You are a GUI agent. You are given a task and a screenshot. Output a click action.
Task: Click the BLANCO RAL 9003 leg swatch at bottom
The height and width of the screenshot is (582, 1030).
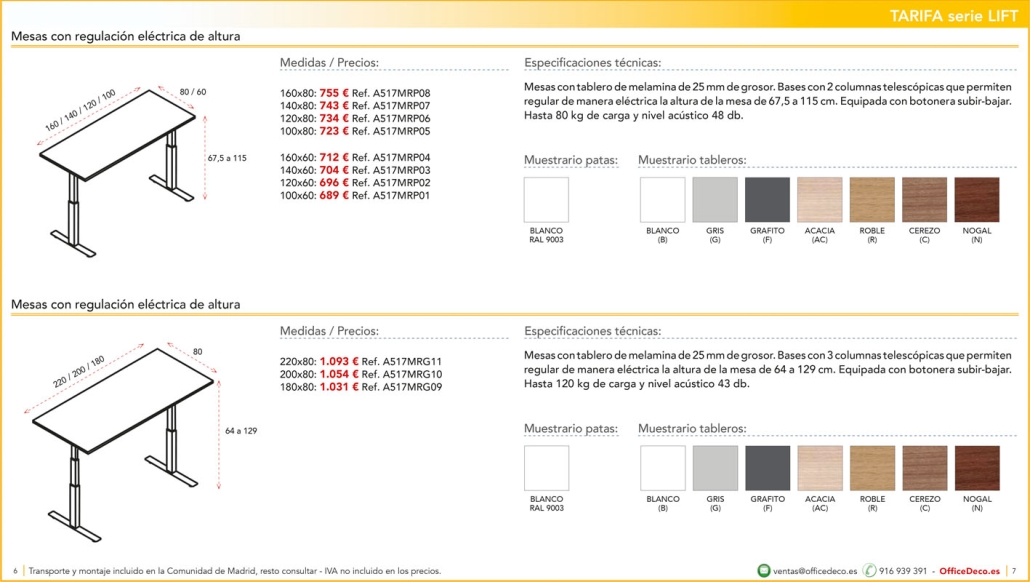pos(547,468)
